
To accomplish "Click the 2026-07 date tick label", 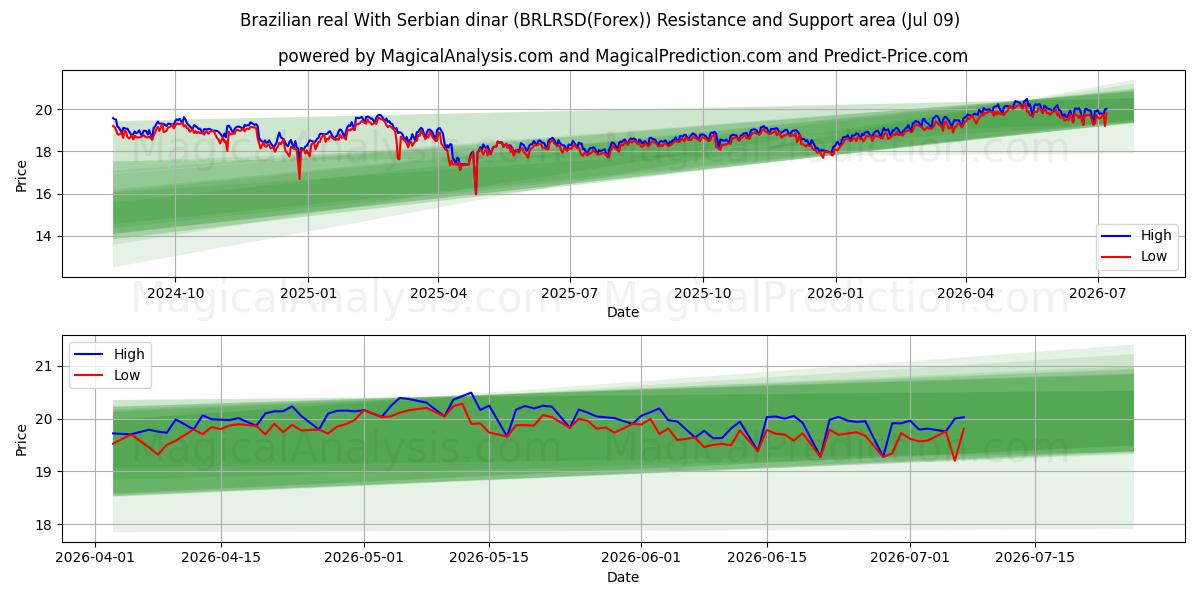I will coord(1096,294).
